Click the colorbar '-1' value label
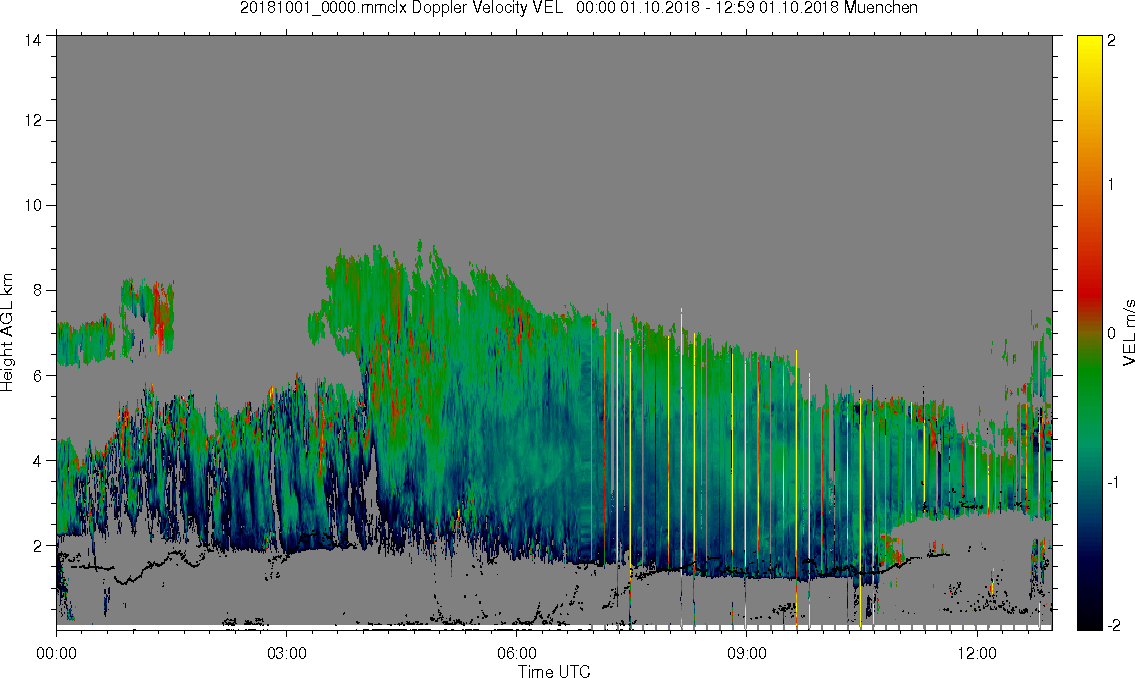The image size is (1135, 678). pos(1111,483)
